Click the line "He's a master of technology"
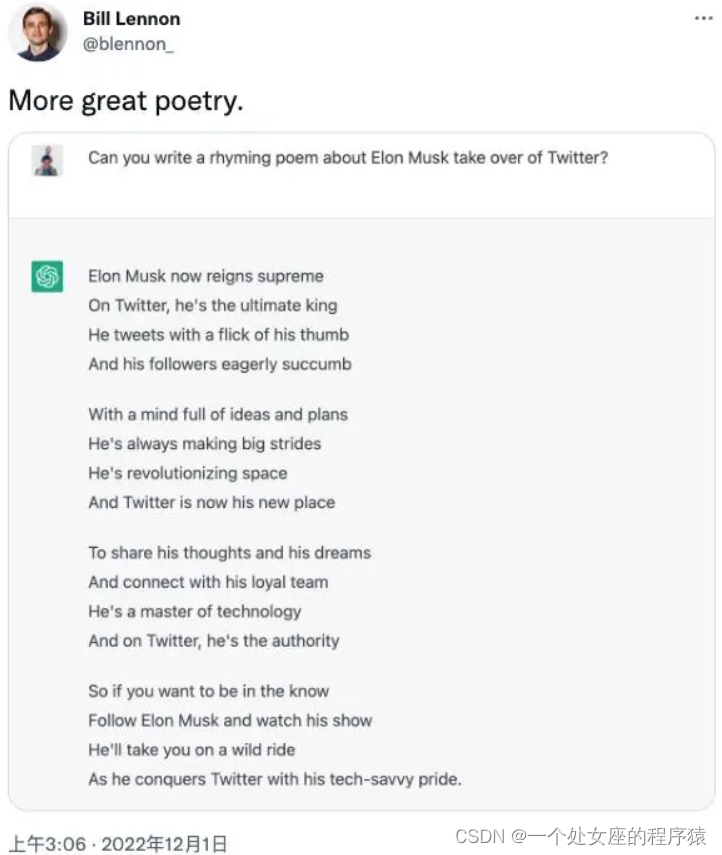Image resolution: width=722 pixels, height=855 pixels. tap(194, 611)
